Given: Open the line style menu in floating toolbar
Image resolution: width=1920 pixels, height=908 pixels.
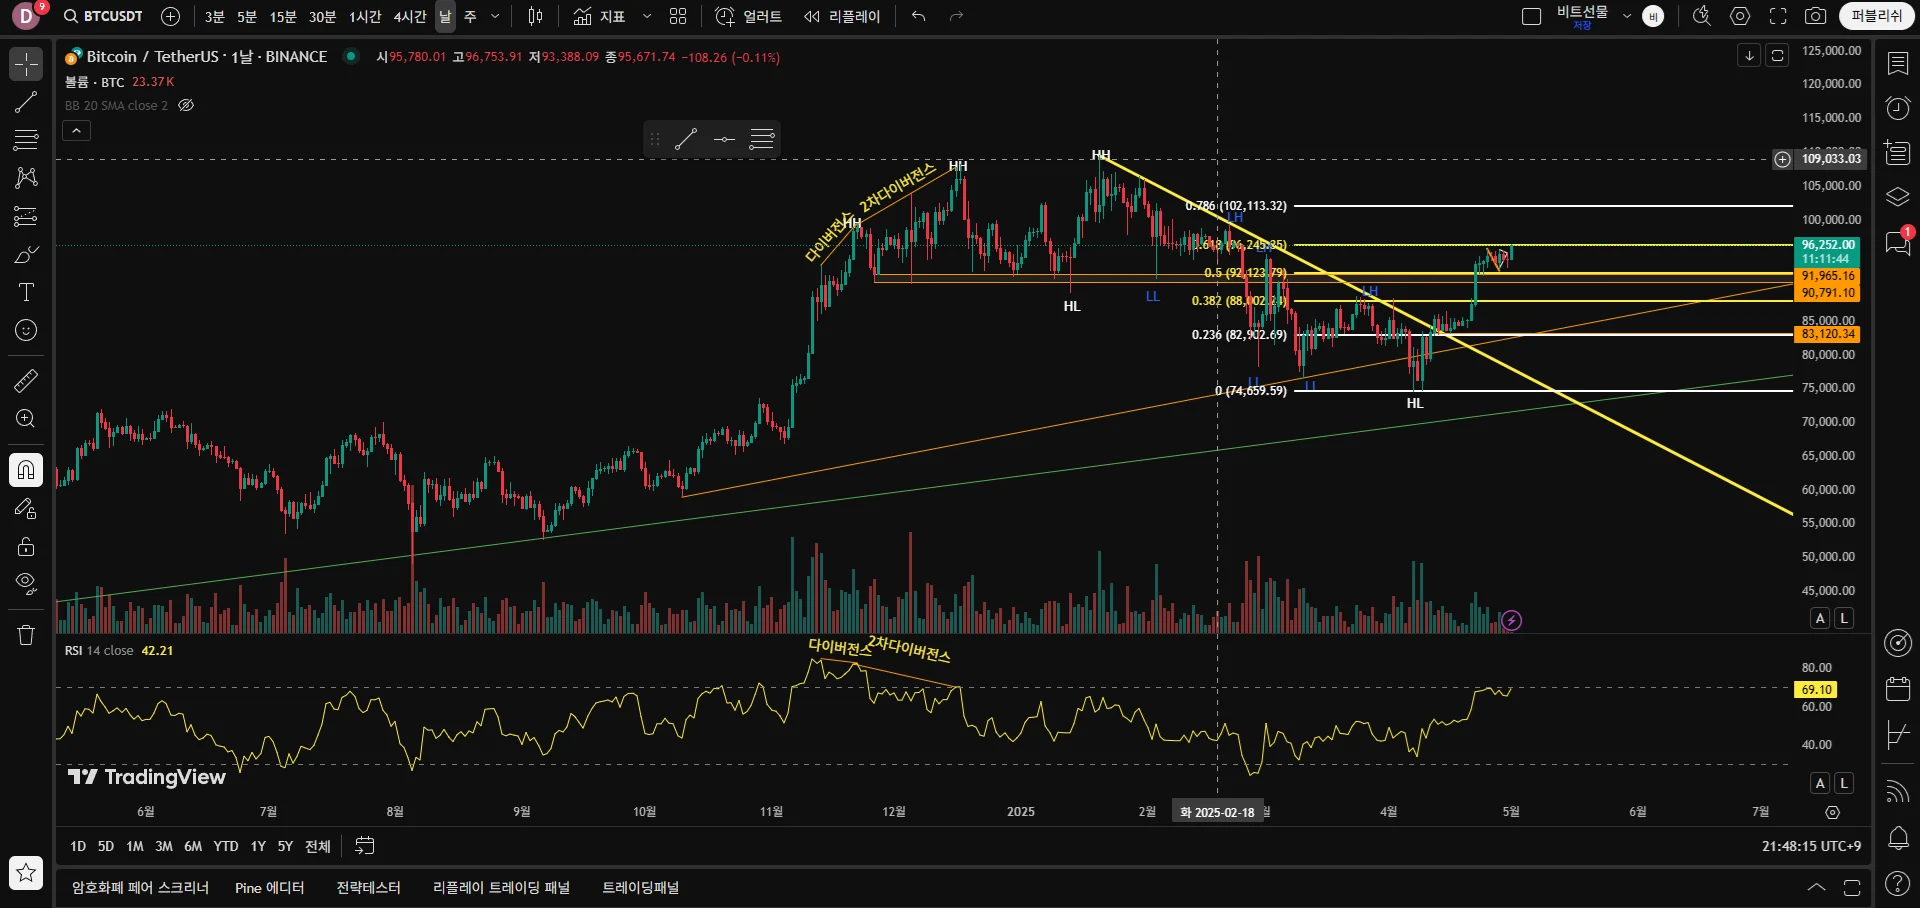Looking at the screenshot, I should pos(762,139).
